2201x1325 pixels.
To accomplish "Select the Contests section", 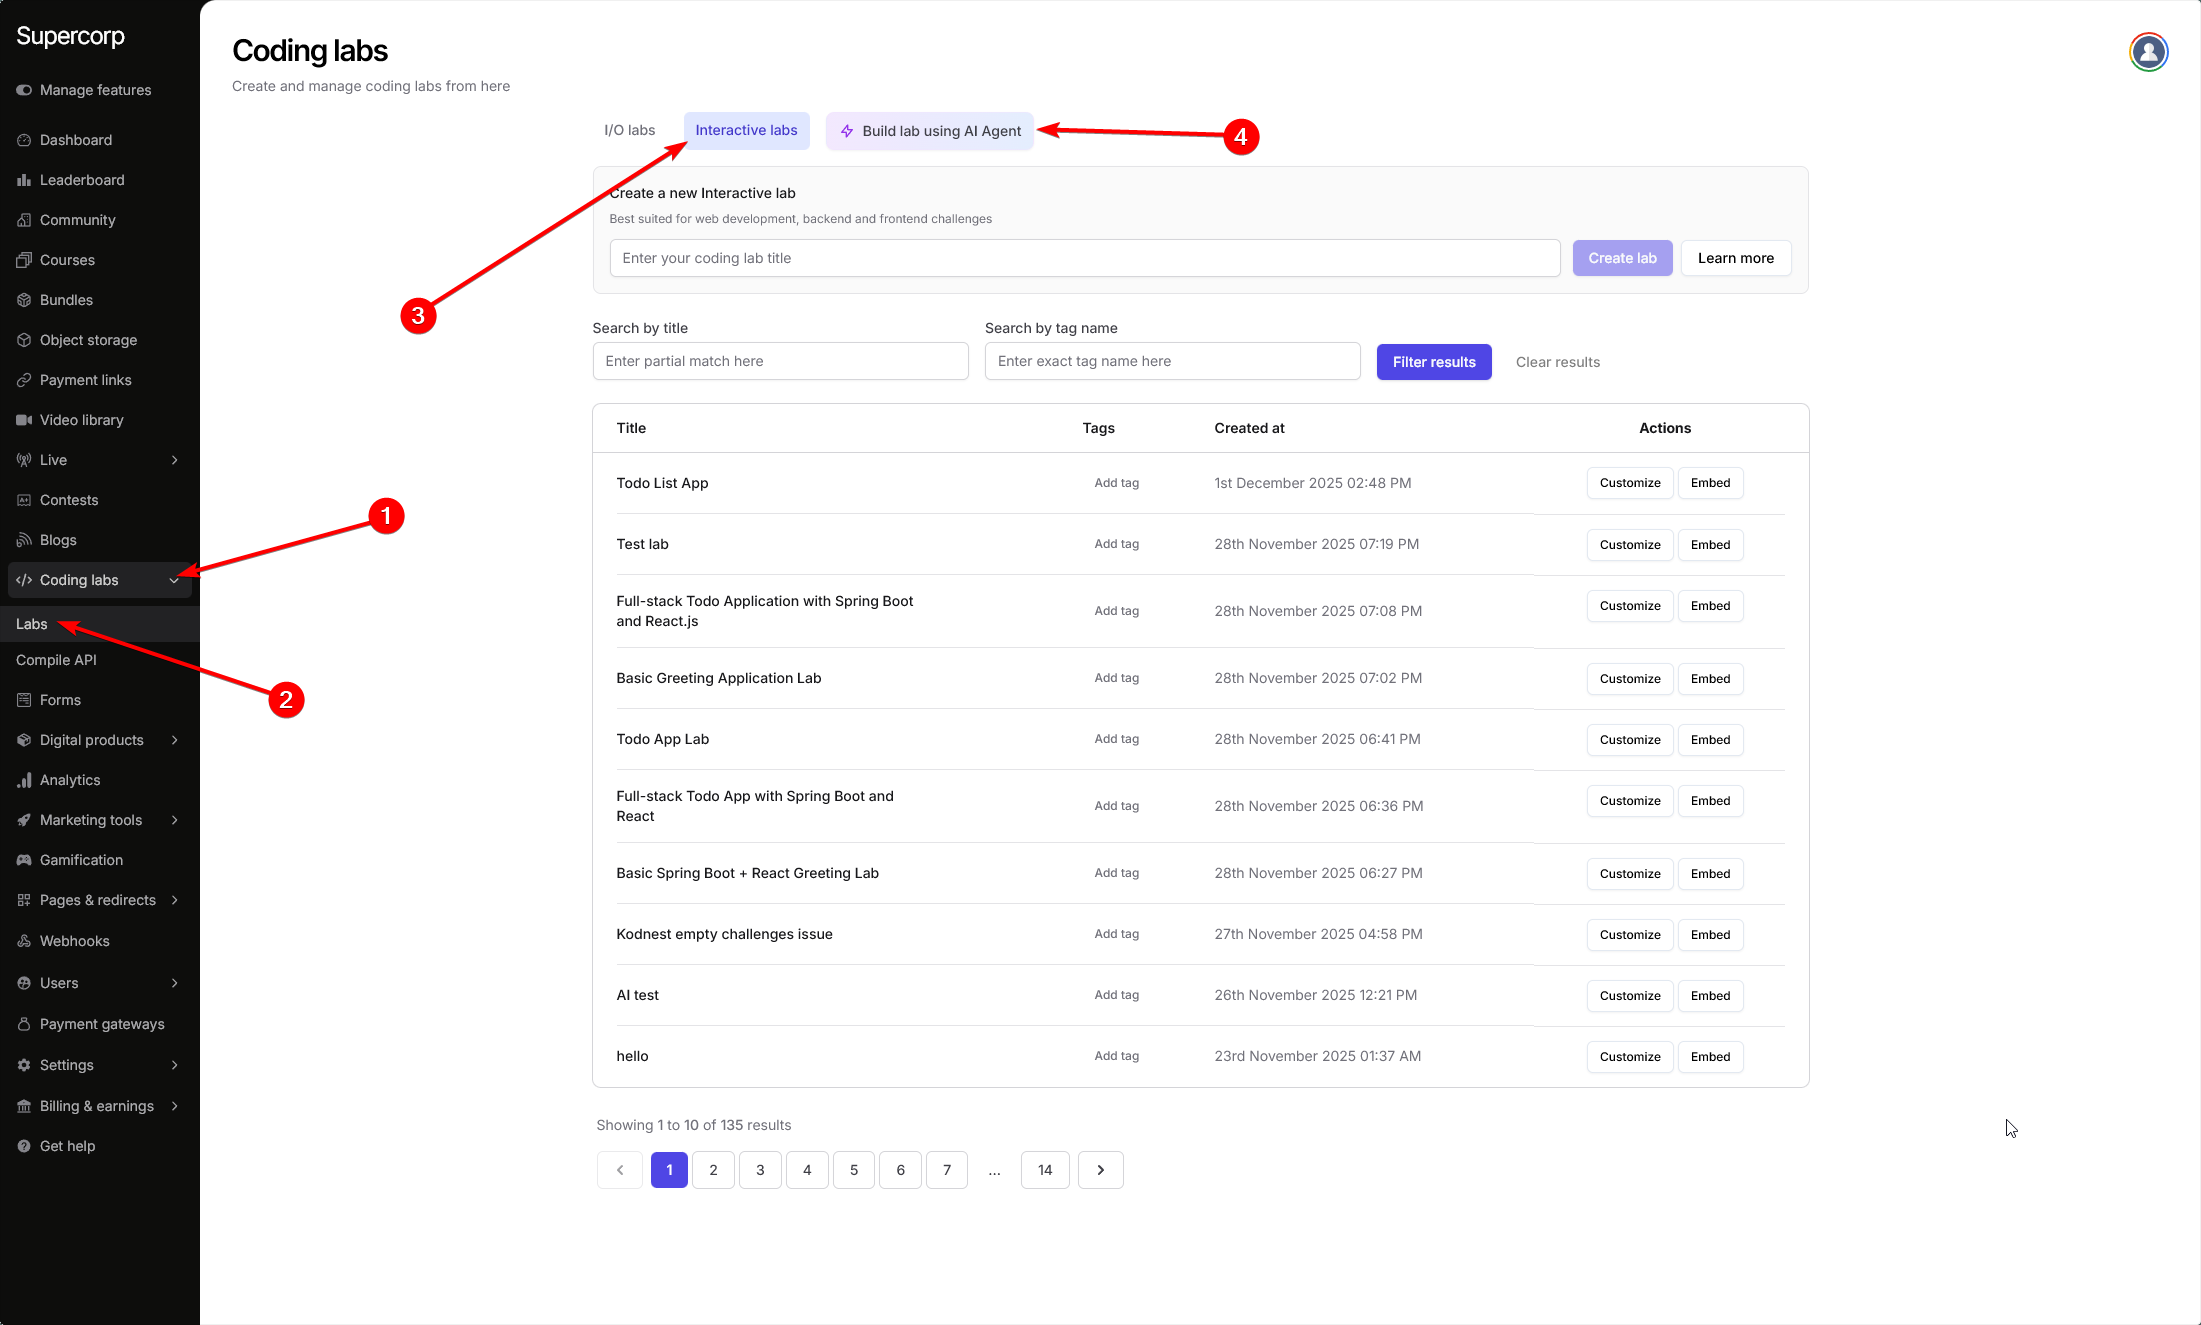I will (x=69, y=499).
